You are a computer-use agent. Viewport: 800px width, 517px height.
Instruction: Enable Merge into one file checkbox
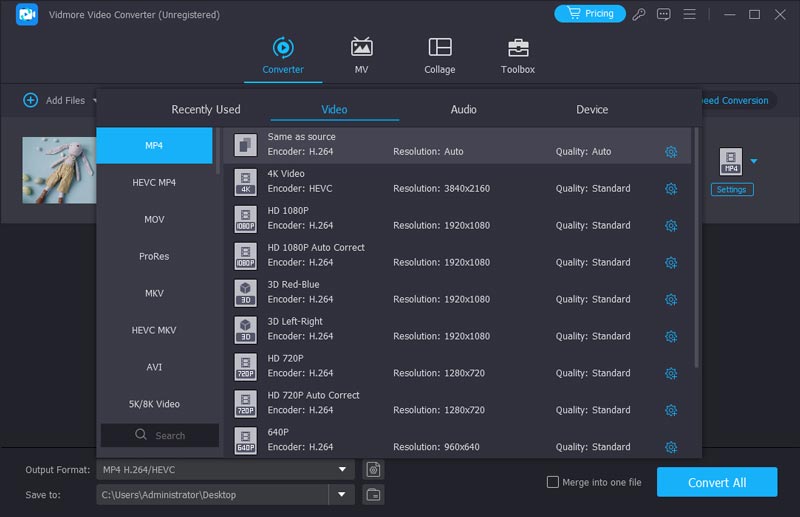(552, 482)
